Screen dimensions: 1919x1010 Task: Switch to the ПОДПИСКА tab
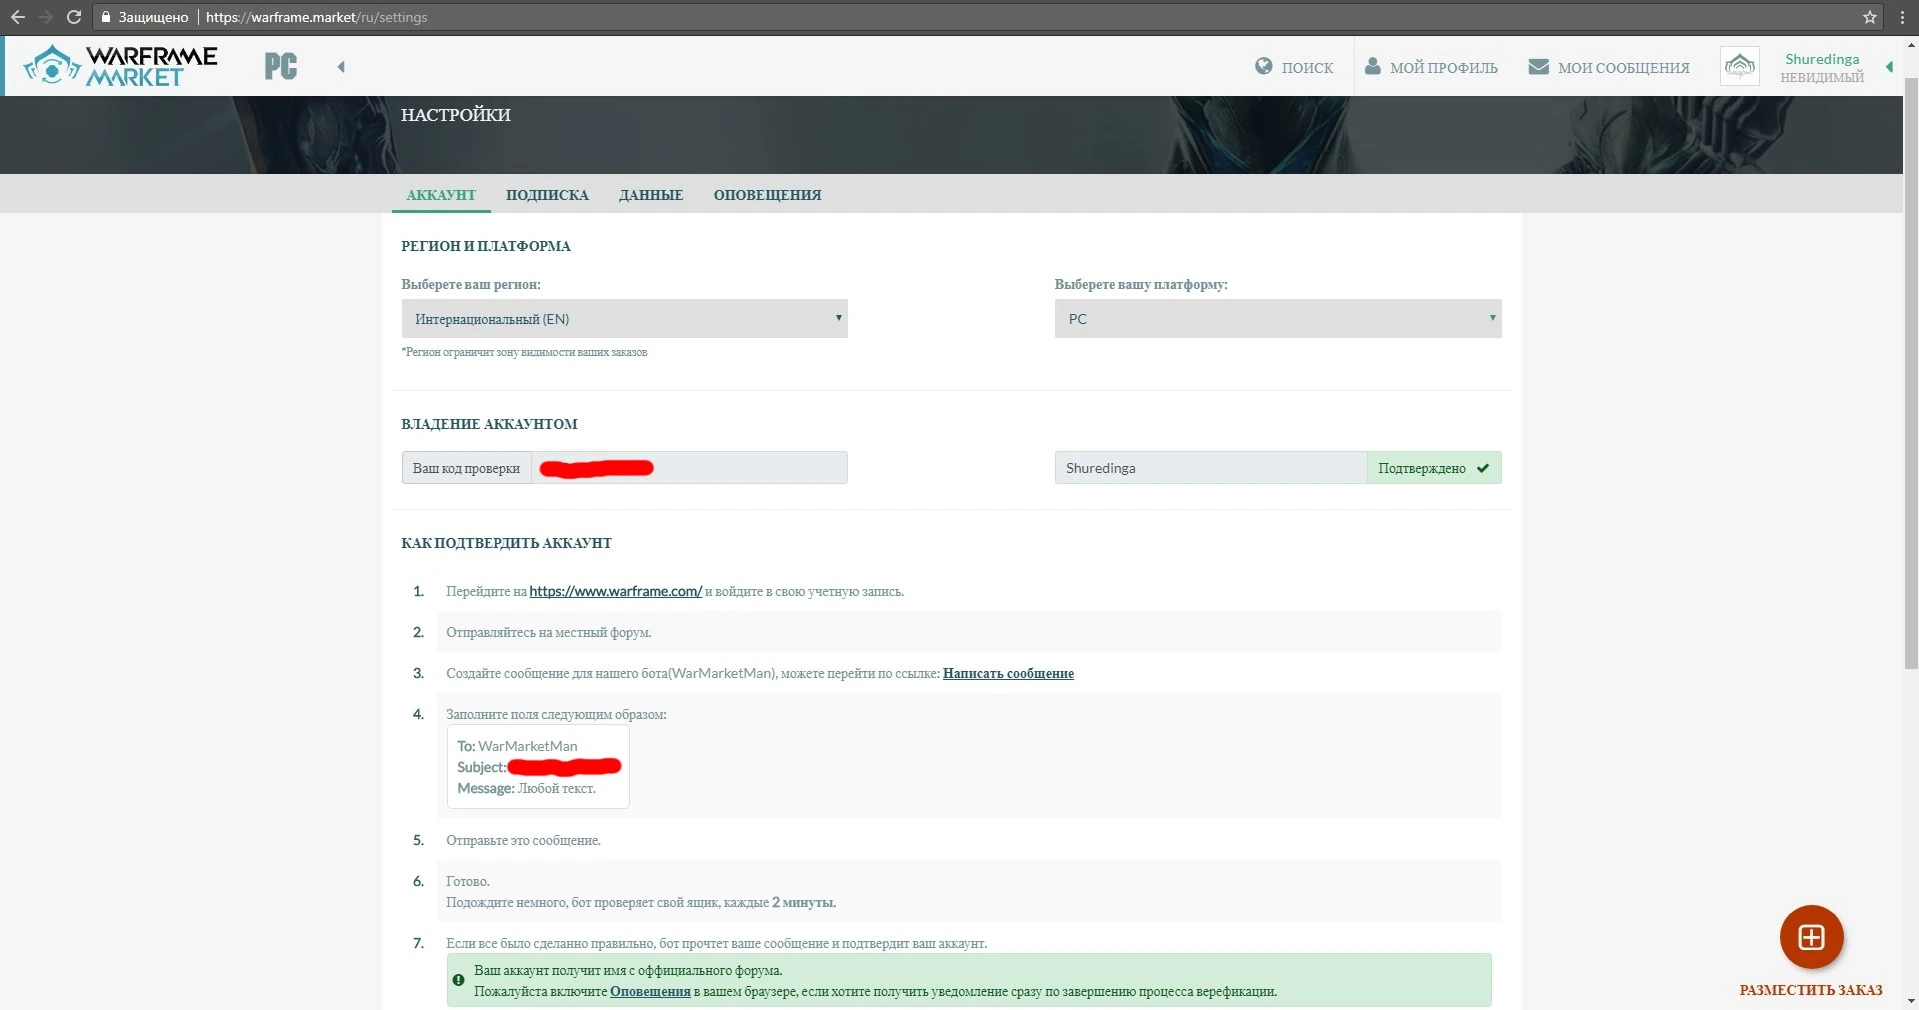coord(547,195)
